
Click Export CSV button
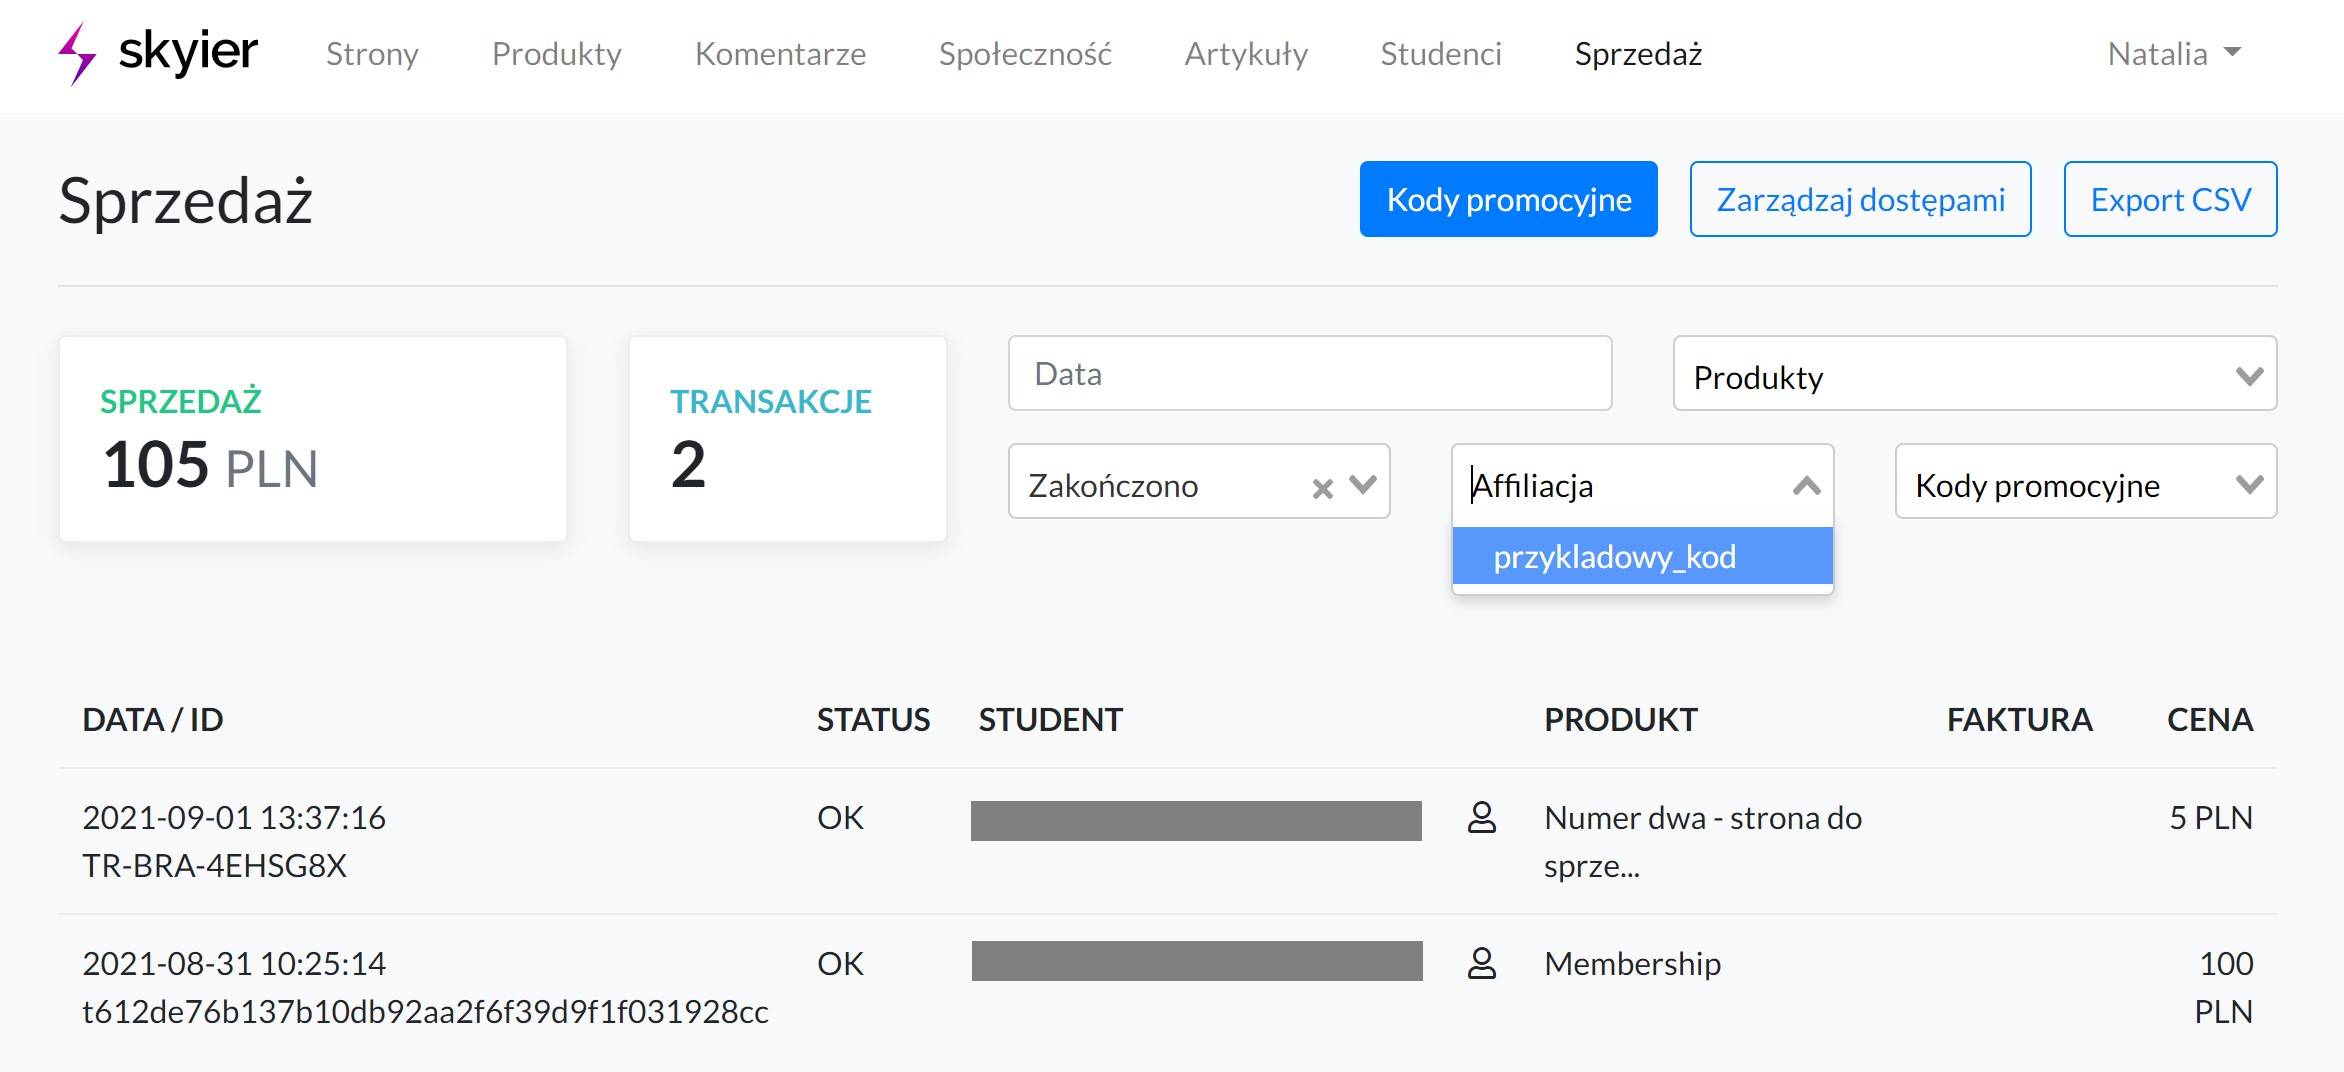(x=2170, y=199)
